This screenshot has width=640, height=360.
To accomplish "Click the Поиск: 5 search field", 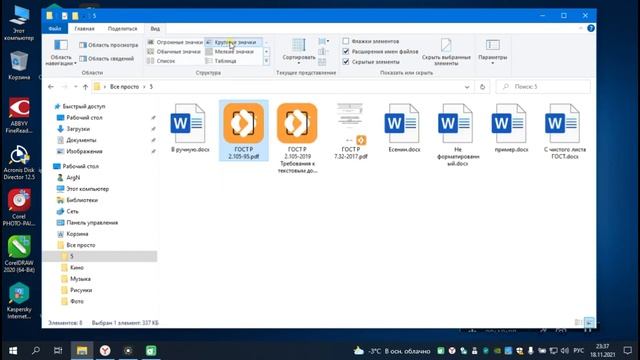I will click(x=543, y=87).
